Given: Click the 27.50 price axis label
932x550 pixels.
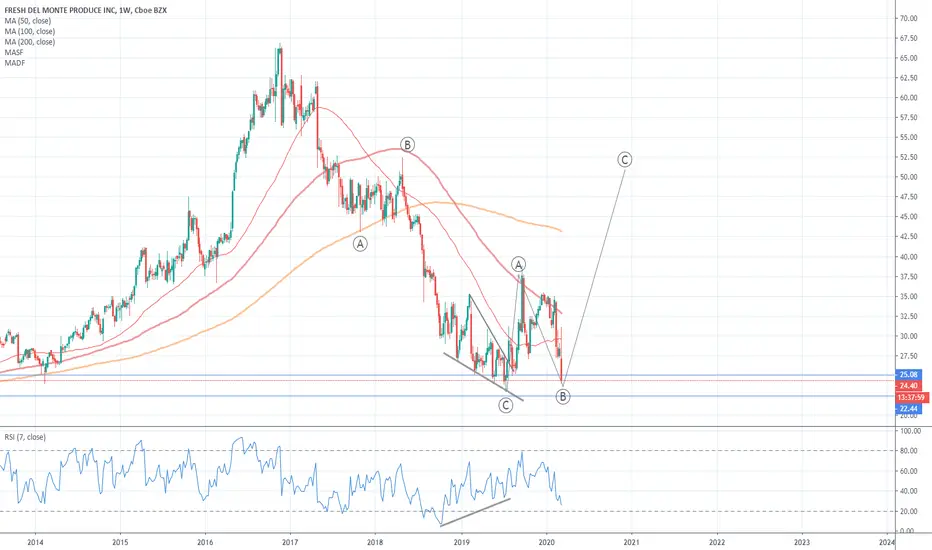Looking at the screenshot, I should click(908, 356).
